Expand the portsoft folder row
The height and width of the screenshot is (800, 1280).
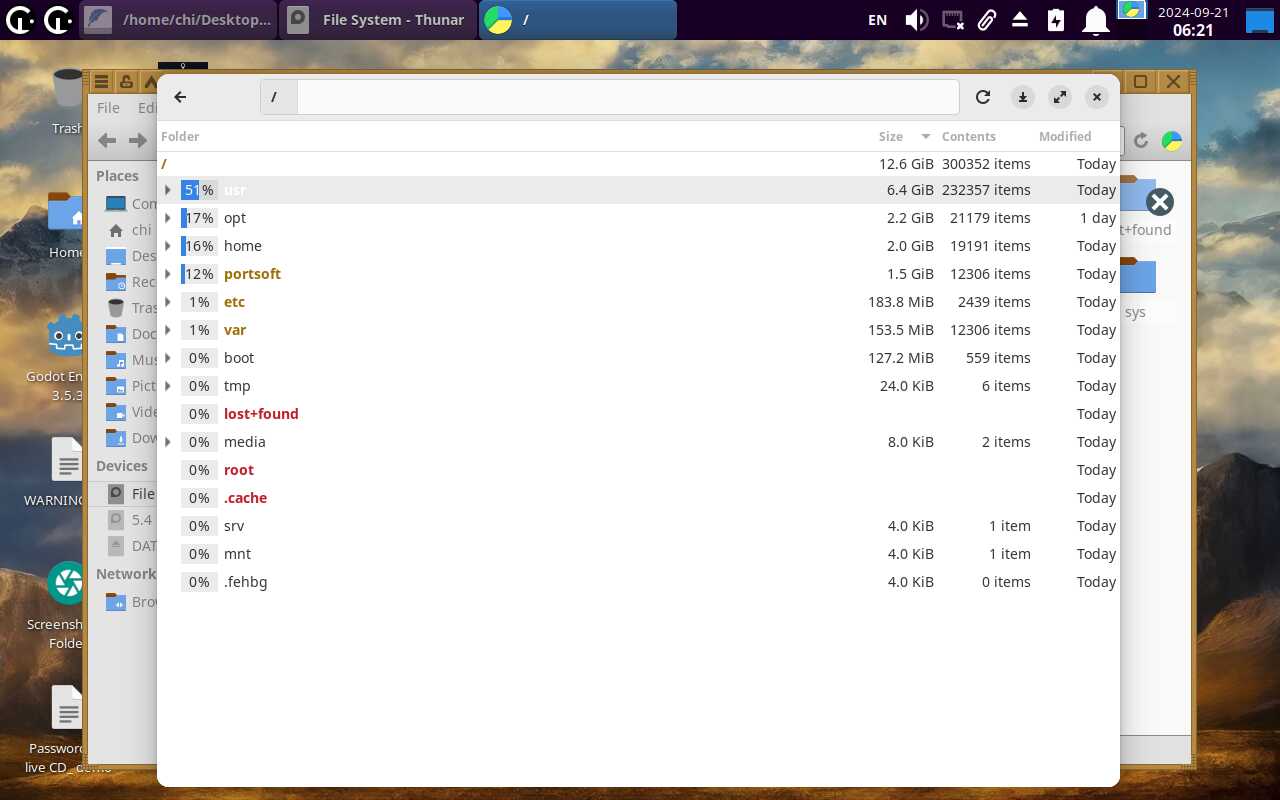[x=168, y=274]
